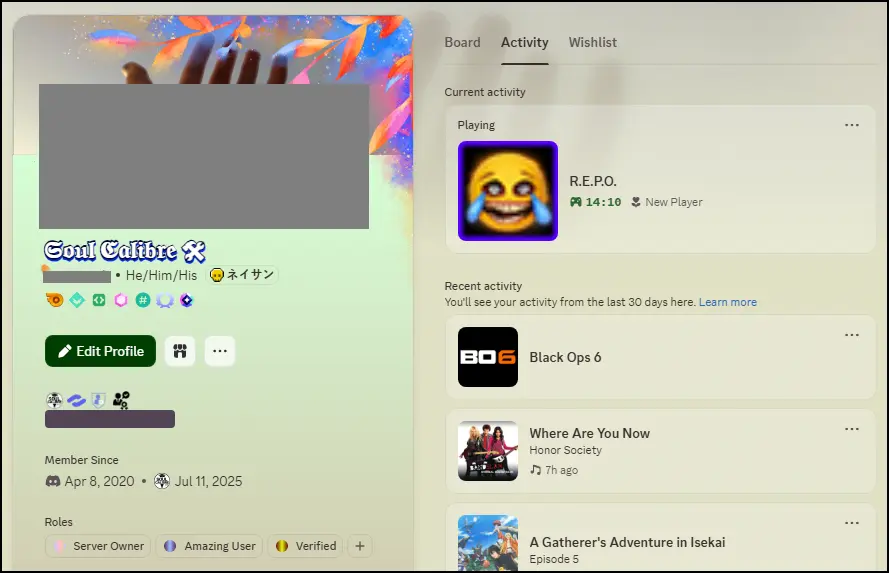Click the Apr 8, 2020 join date
The width and height of the screenshot is (889, 573).
tap(99, 481)
